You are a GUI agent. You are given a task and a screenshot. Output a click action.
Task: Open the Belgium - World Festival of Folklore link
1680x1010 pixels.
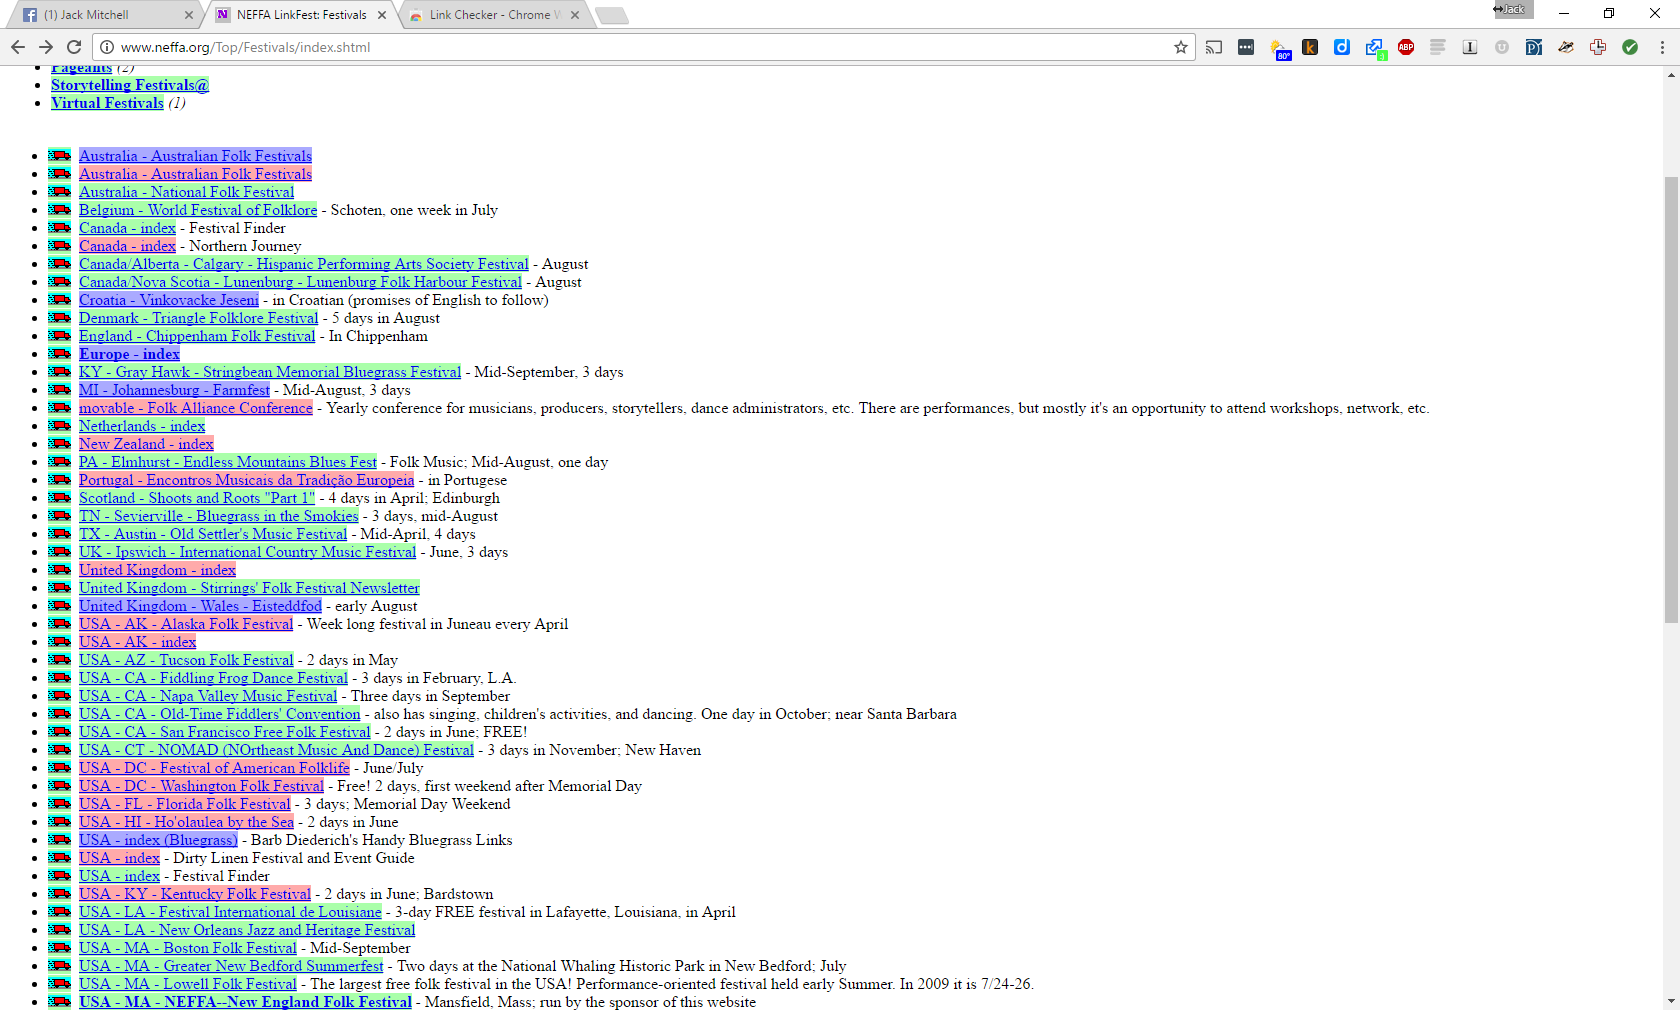[198, 210]
